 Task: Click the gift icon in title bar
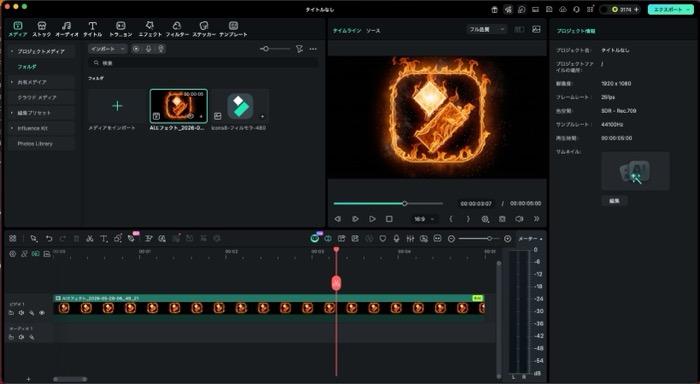point(494,9)
